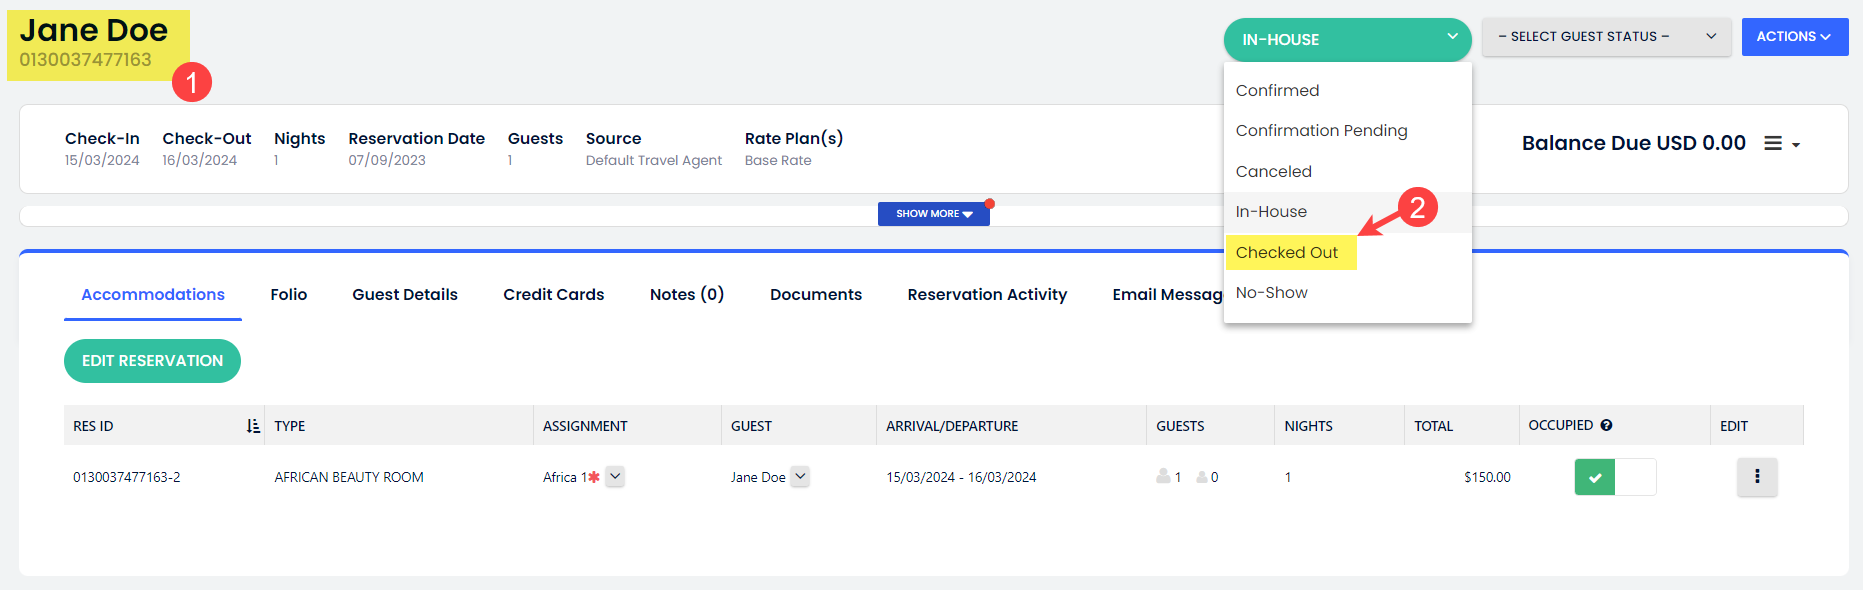Screen dimensions: 1863x590
Task: Open the three-dot edit menu for the room
Action: (1756, 477)
